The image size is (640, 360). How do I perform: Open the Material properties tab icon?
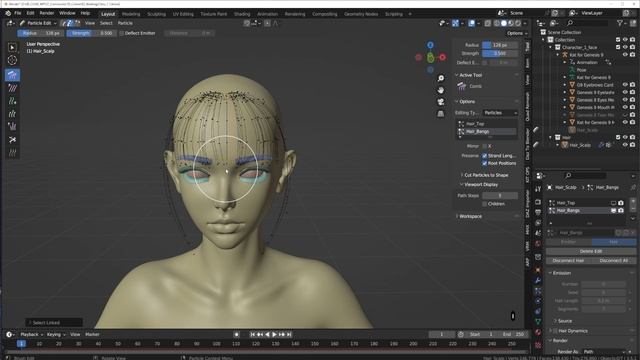coord(538,332)
